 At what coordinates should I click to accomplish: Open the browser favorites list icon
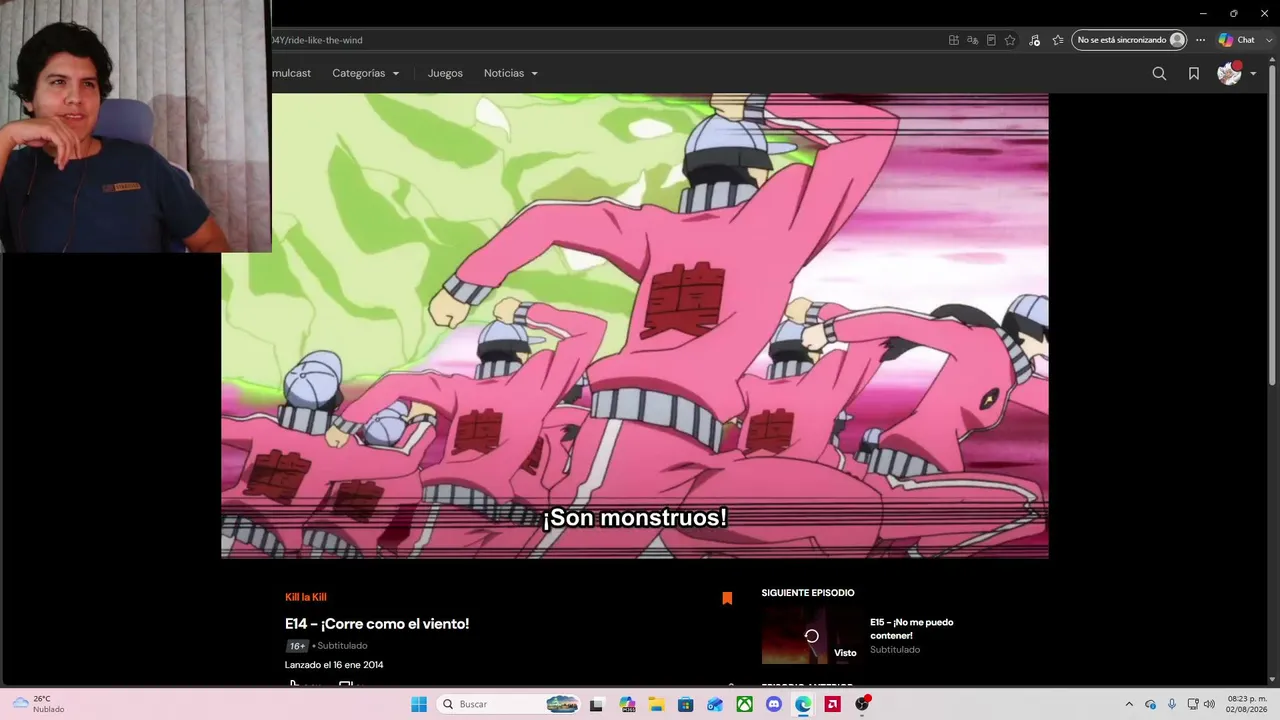1058,40
